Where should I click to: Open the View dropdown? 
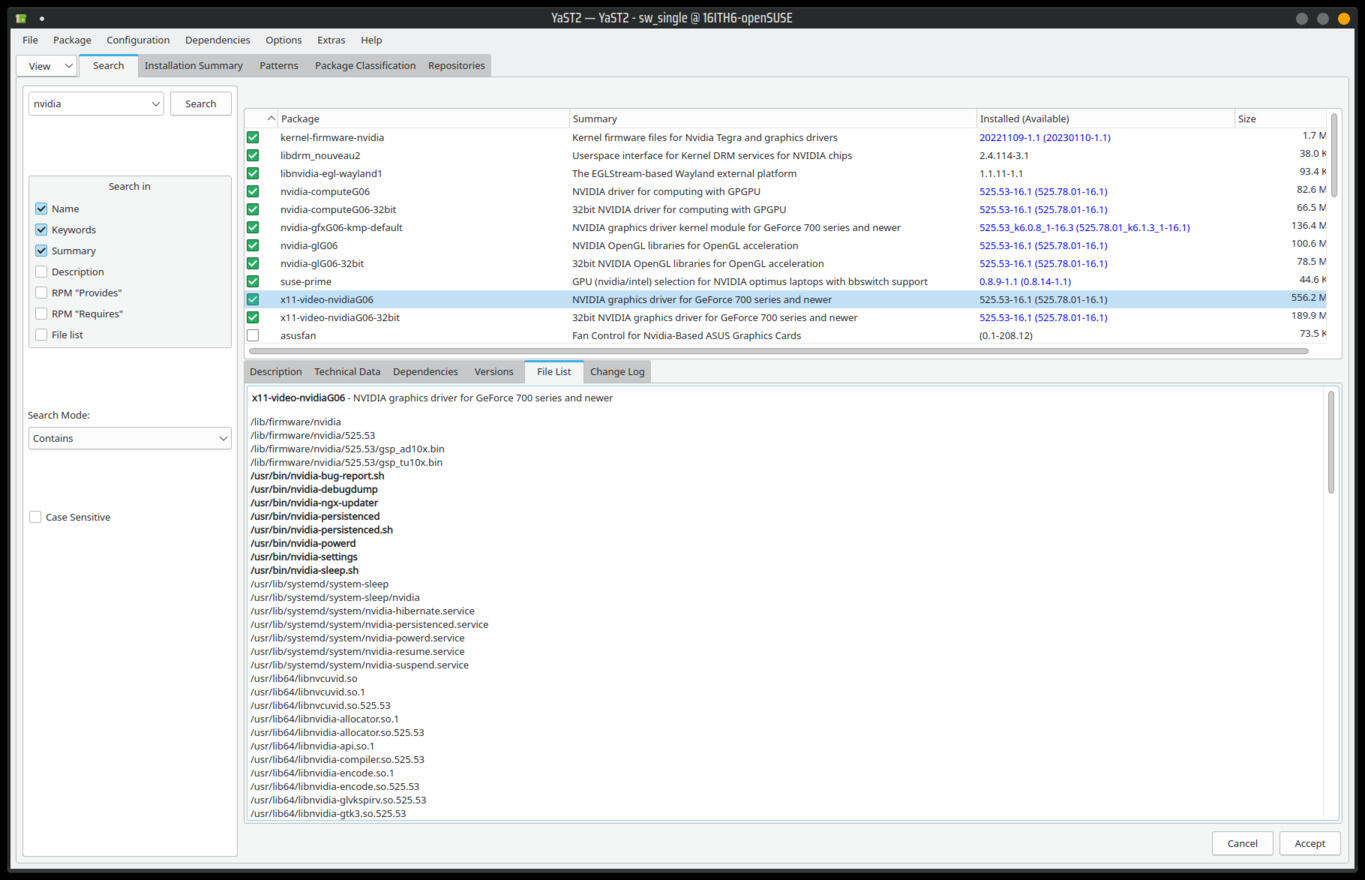click(47, 66)
